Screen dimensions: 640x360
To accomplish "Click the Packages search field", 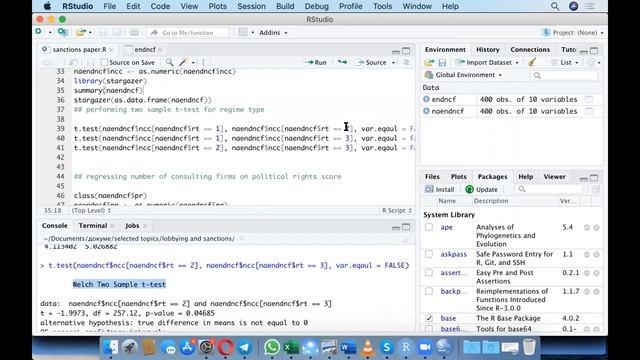I will pos(550,189).
